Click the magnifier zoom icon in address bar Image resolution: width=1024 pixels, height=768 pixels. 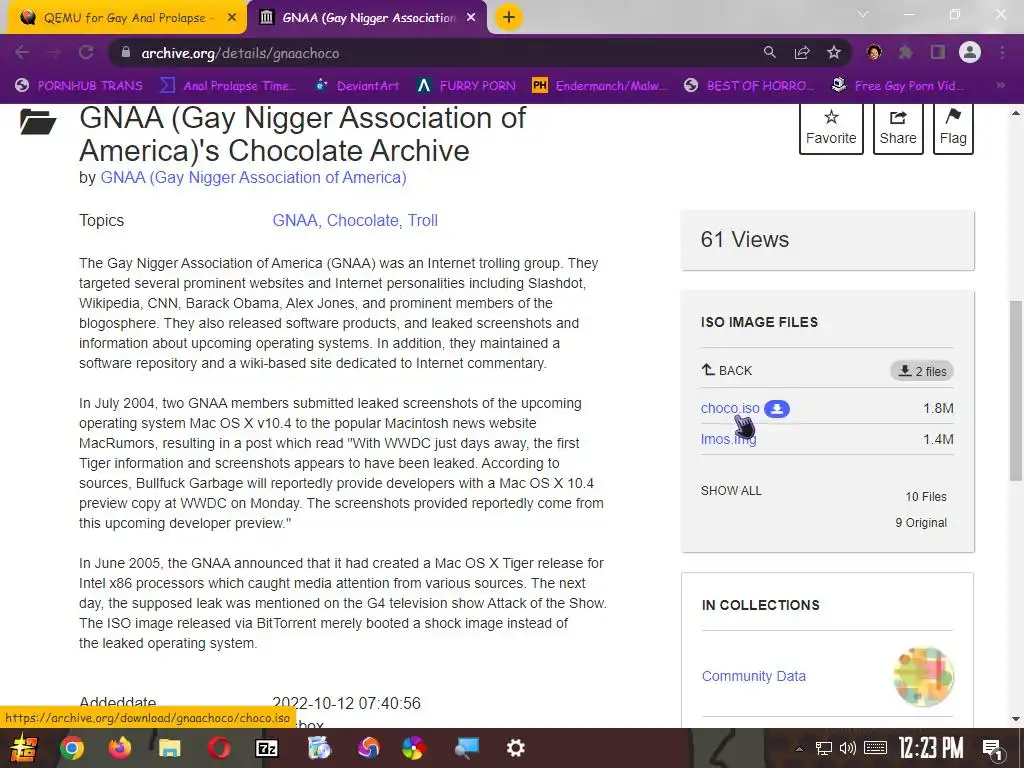(x=769, y=53)
